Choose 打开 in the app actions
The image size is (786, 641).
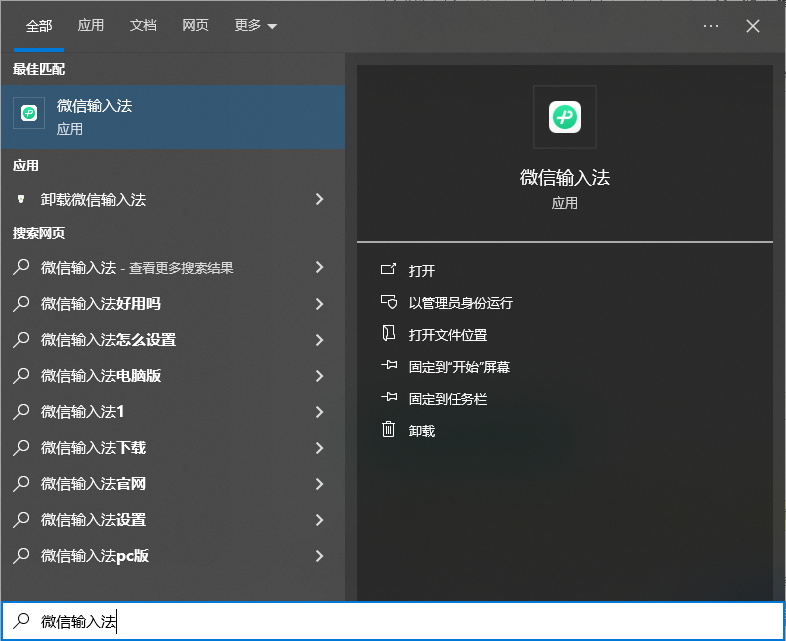pos(422,271)
